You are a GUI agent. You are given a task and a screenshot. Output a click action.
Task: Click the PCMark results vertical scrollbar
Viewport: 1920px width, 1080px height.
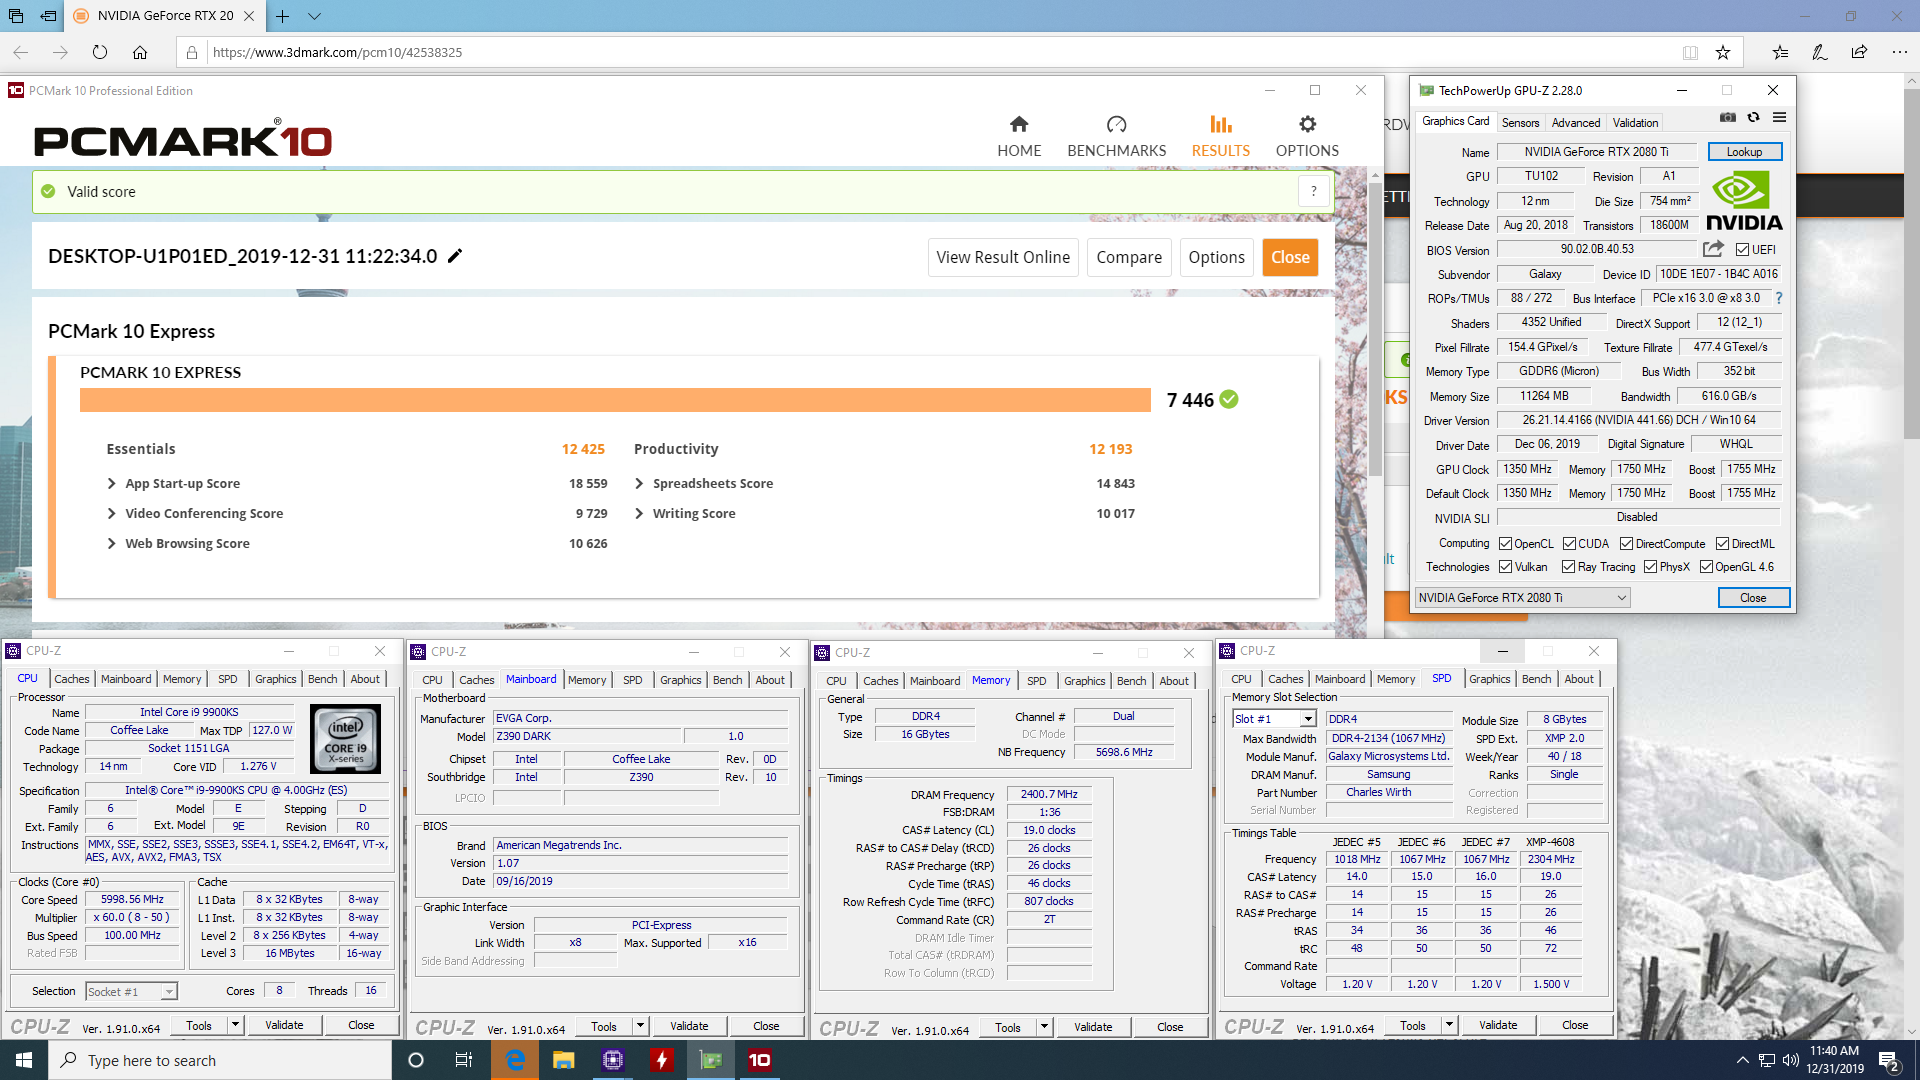pyautogui.click(x=1374, y=330)
